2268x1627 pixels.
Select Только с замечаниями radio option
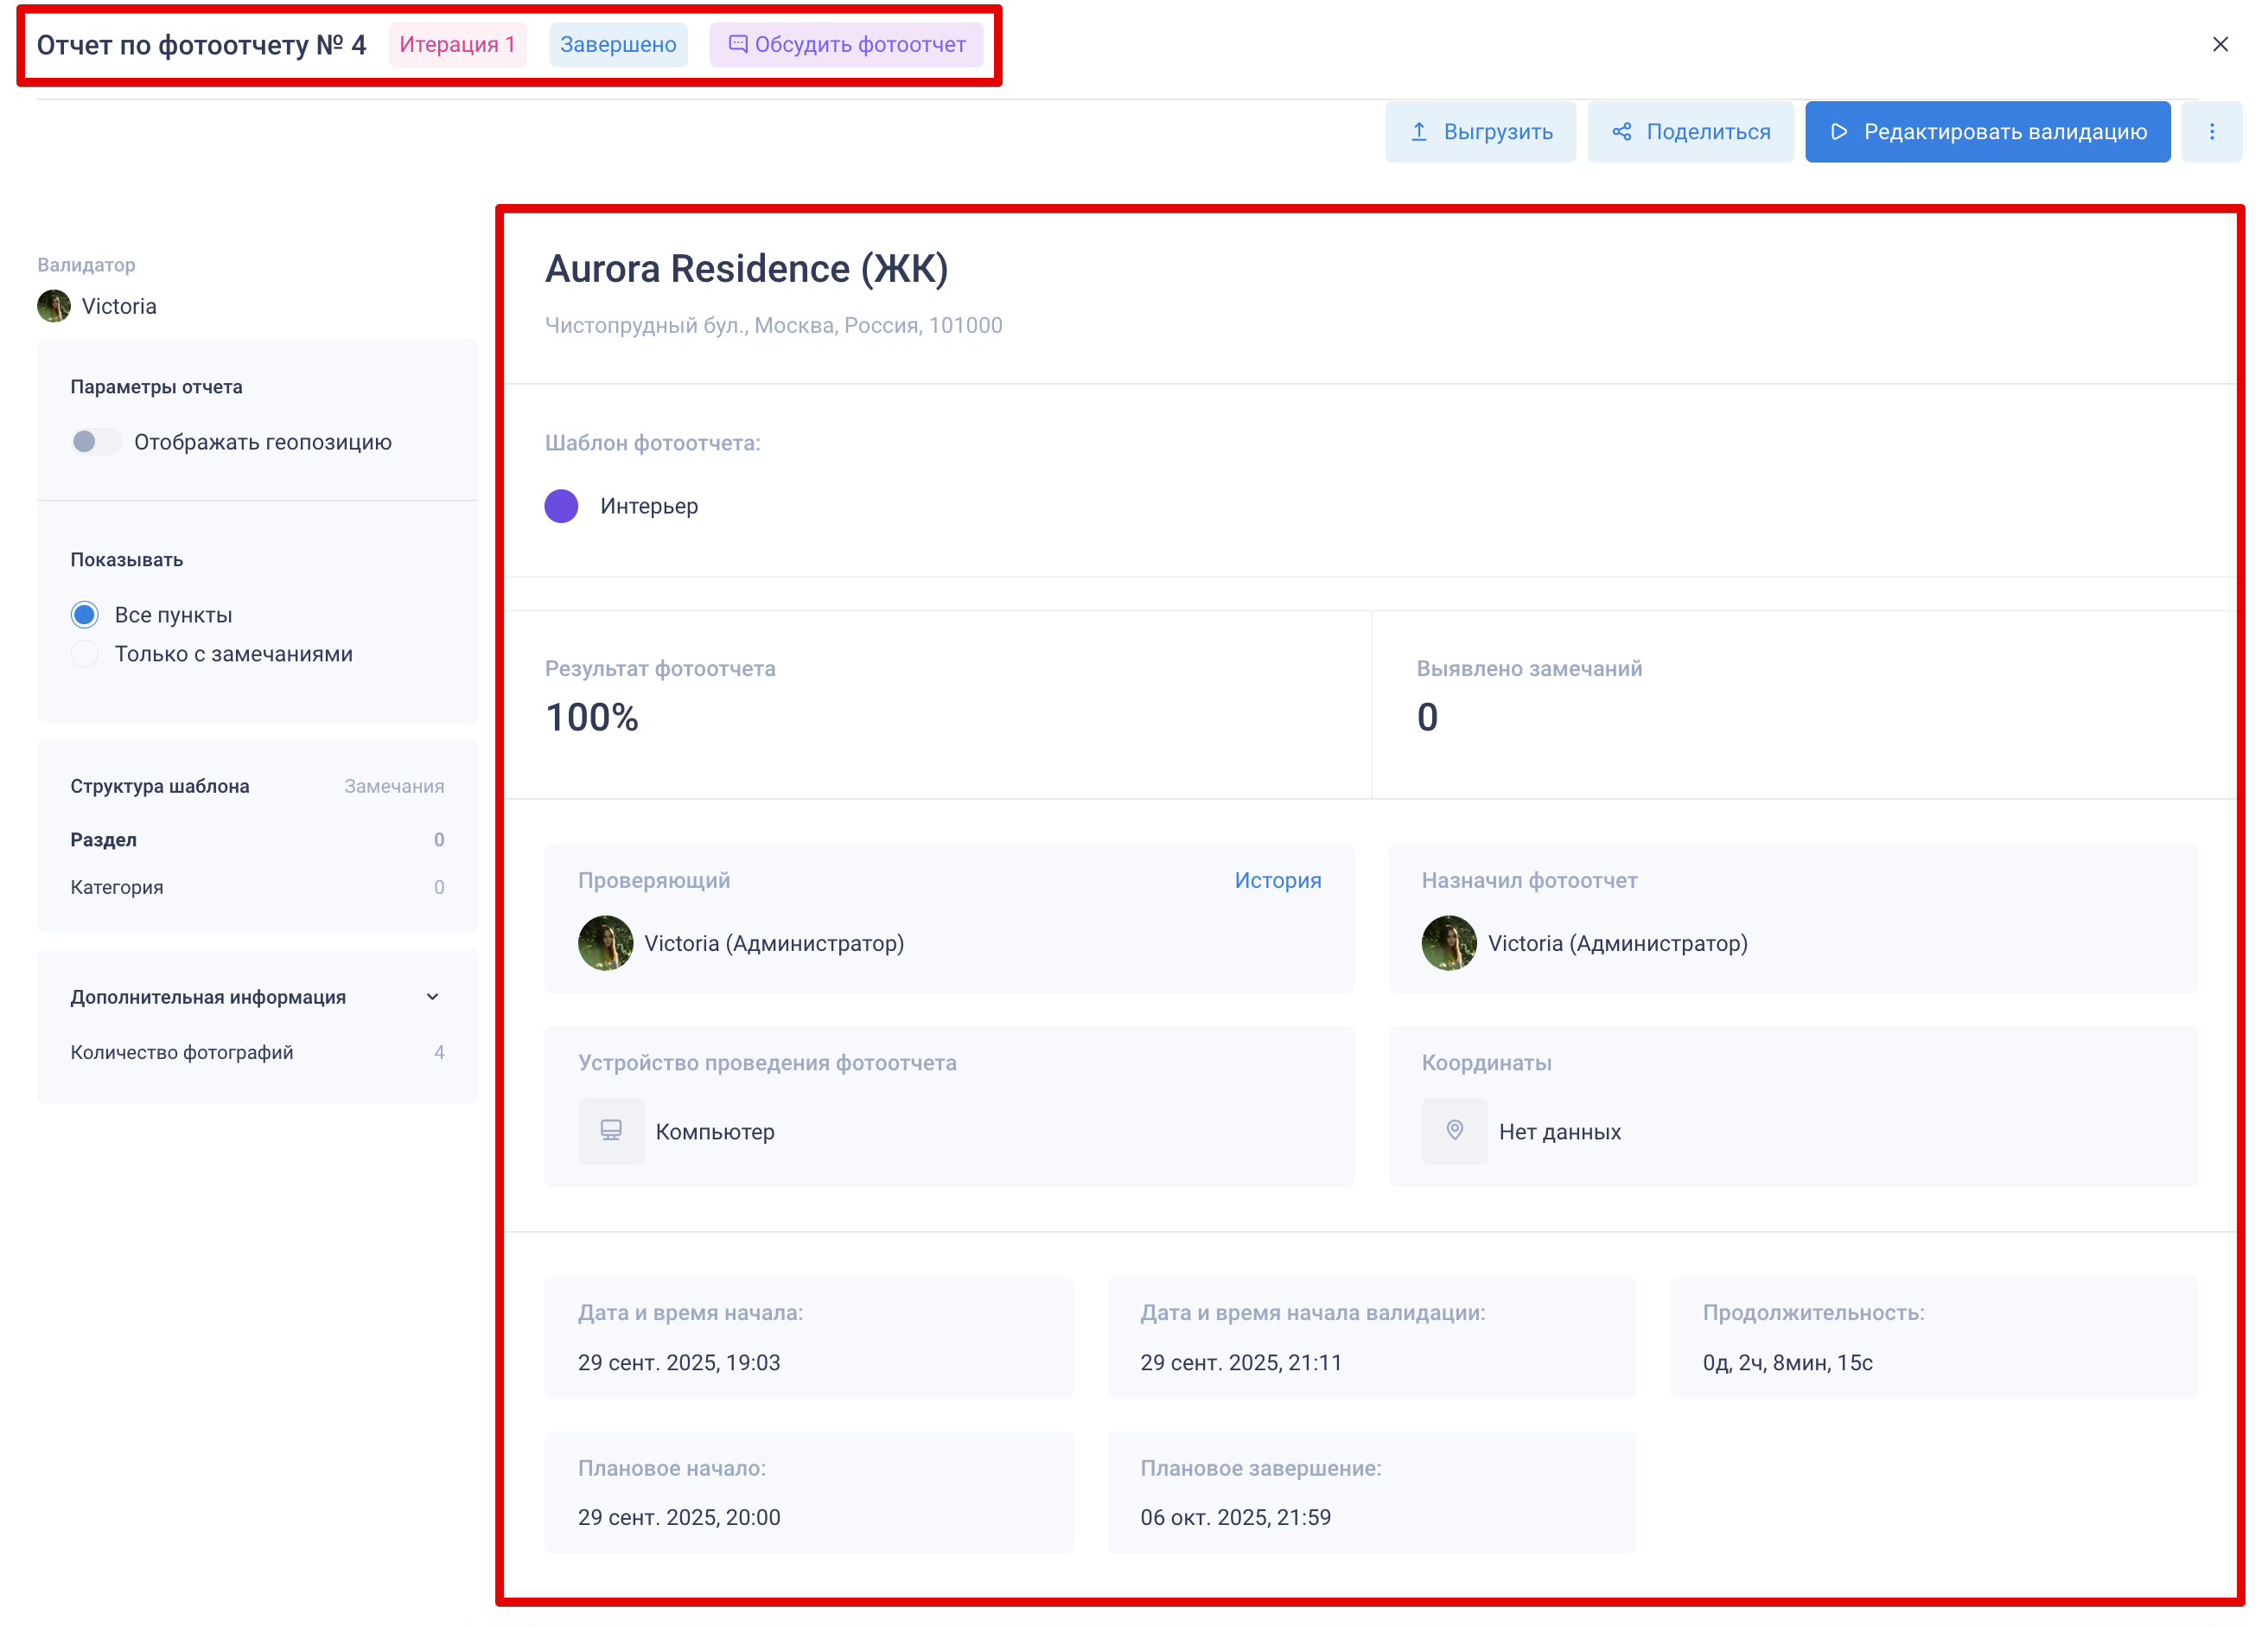pyautogui.click(x=85, y=654)
